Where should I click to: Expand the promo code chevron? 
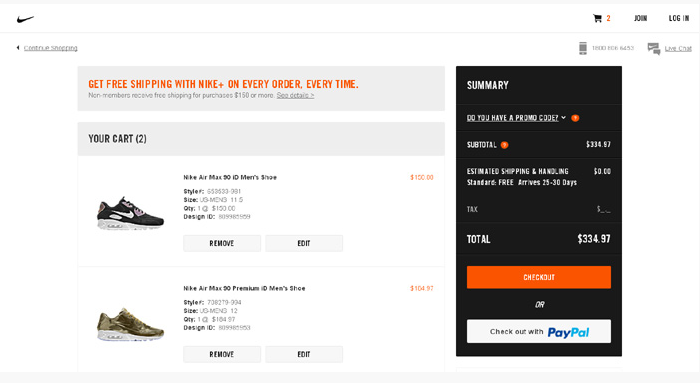coord(563,117)
